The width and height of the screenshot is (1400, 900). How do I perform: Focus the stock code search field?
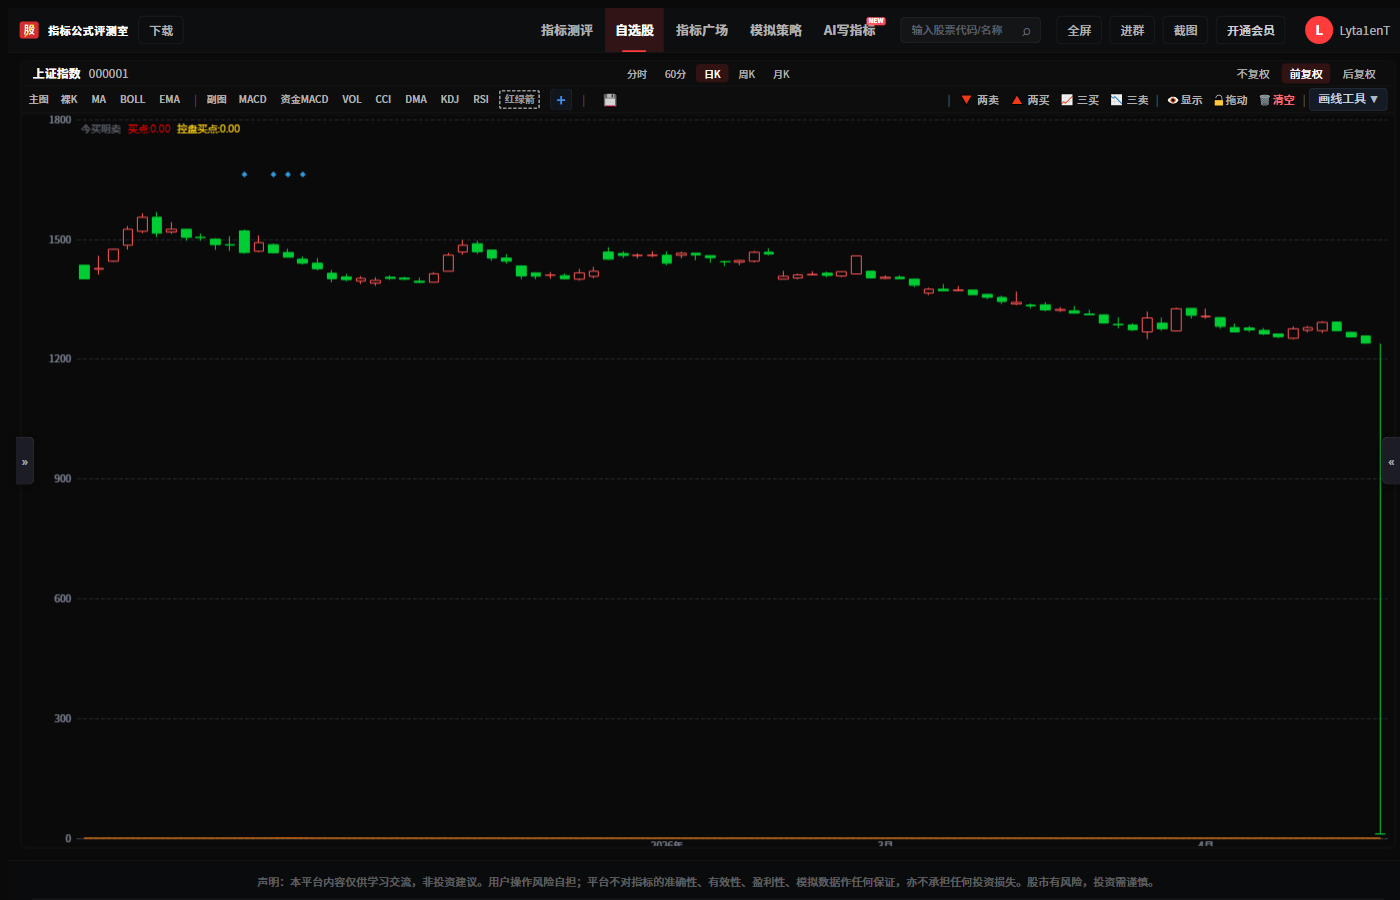(970, 31)
